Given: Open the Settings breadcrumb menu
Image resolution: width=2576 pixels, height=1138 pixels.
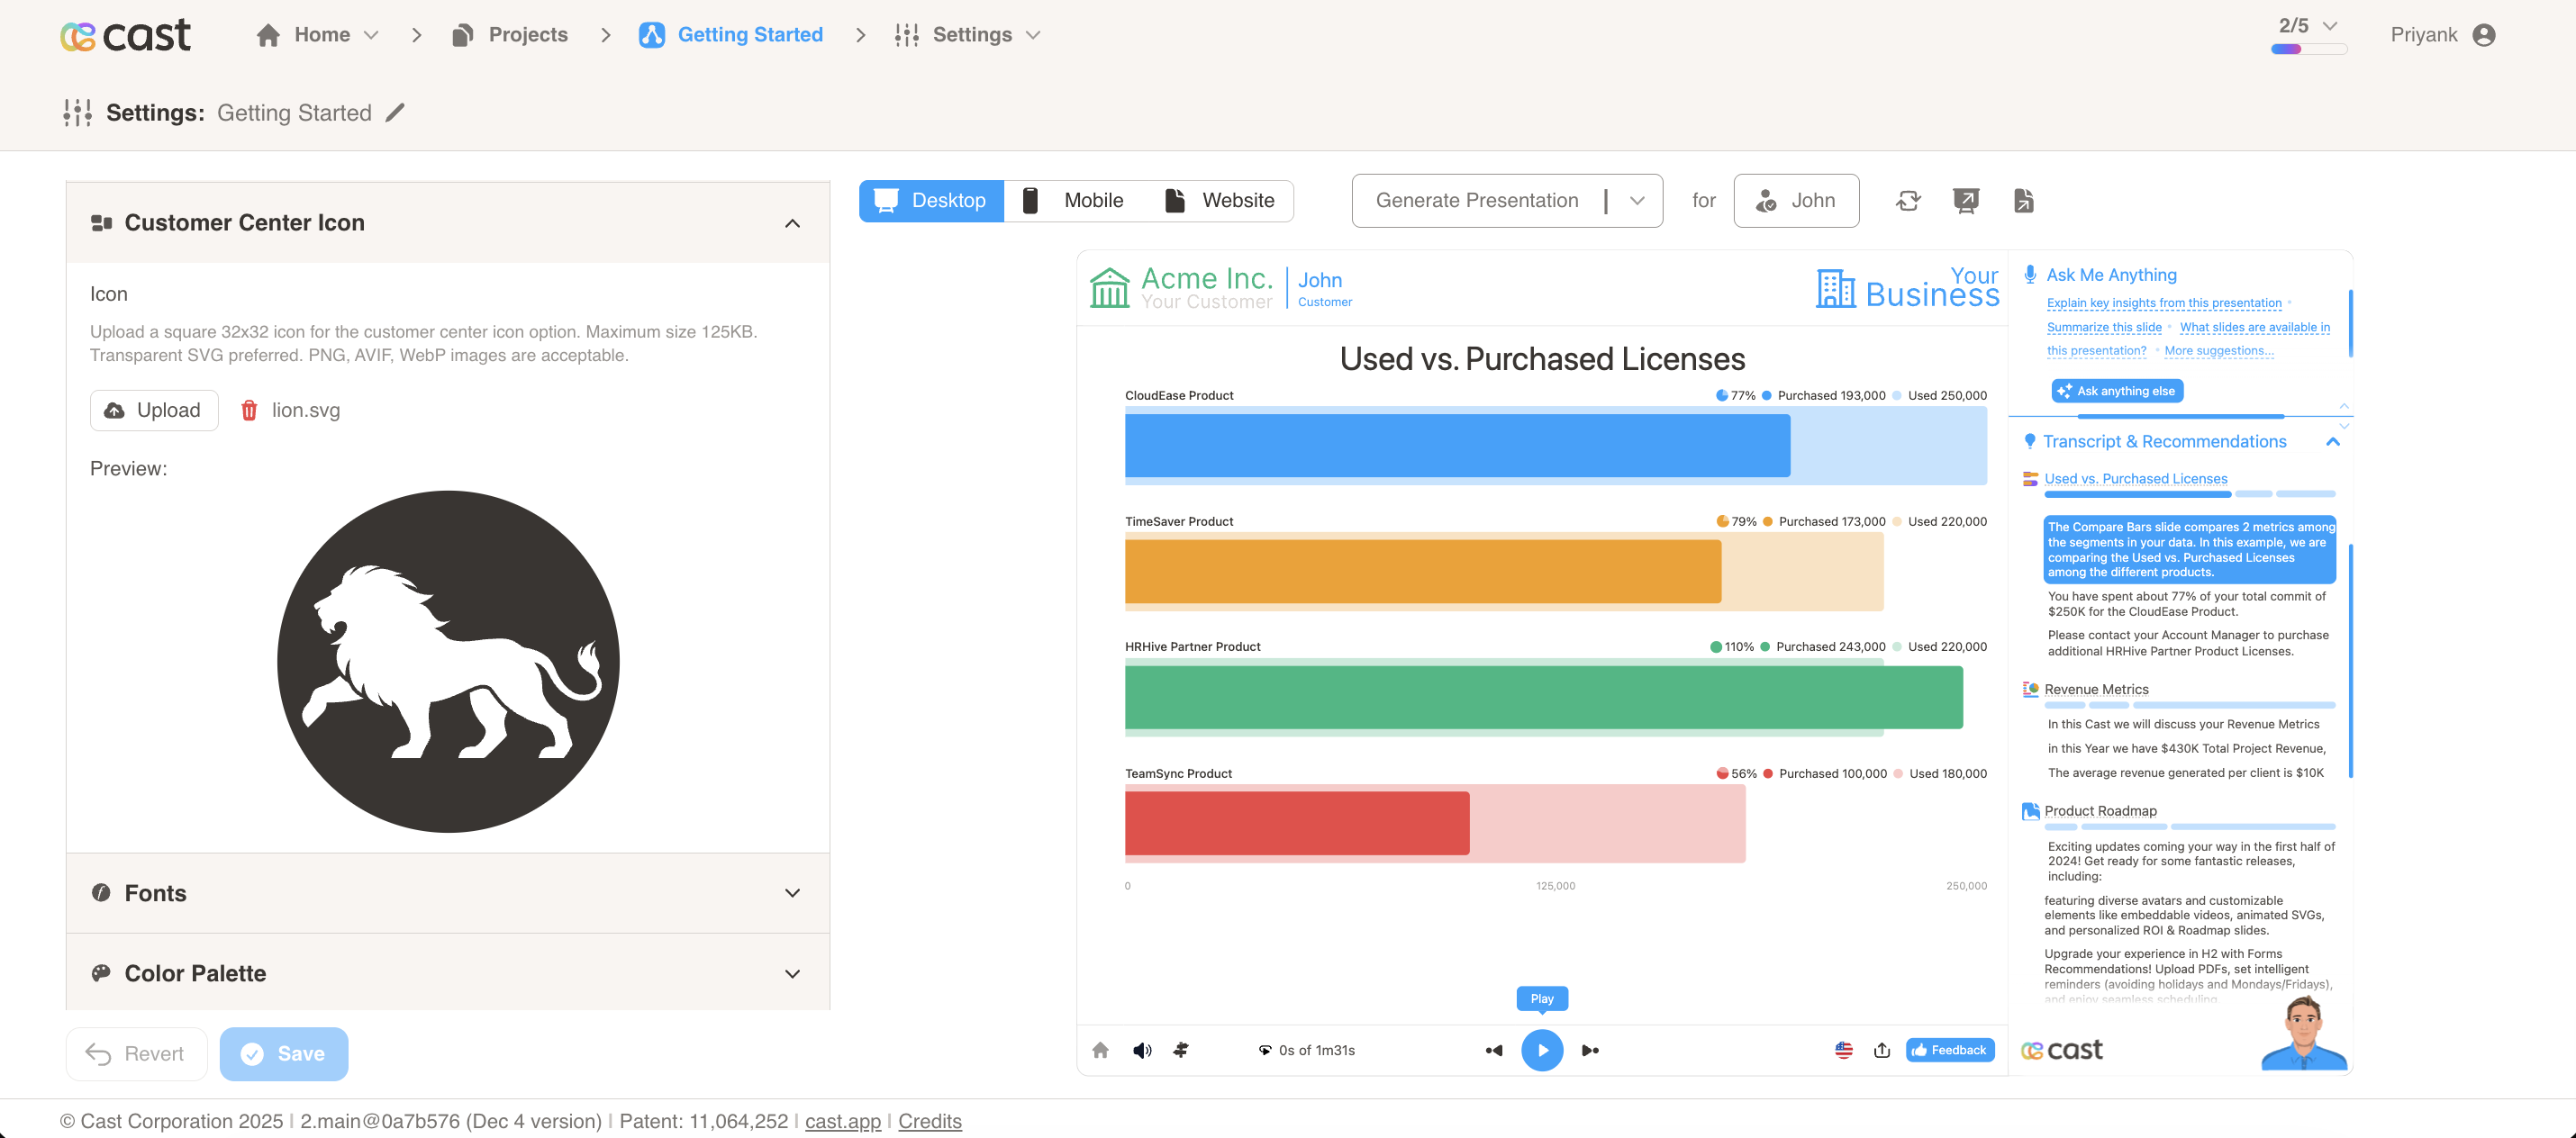Looking at the screenshot, I should (x=968, y=35).
